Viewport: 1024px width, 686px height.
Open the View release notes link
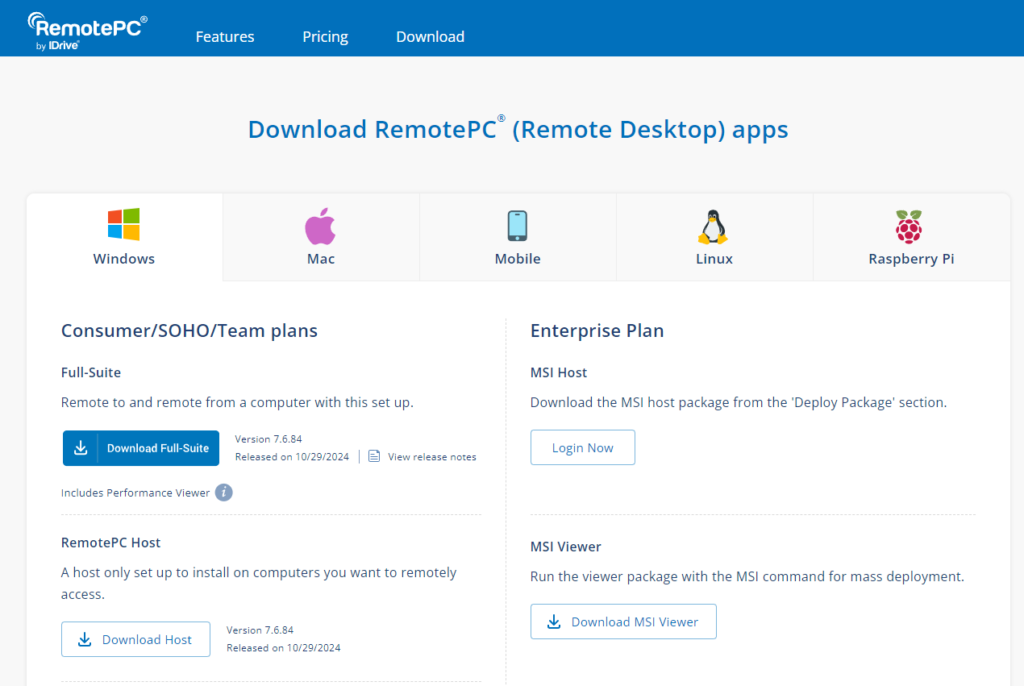pyautogui.click(x=432, y=457)
